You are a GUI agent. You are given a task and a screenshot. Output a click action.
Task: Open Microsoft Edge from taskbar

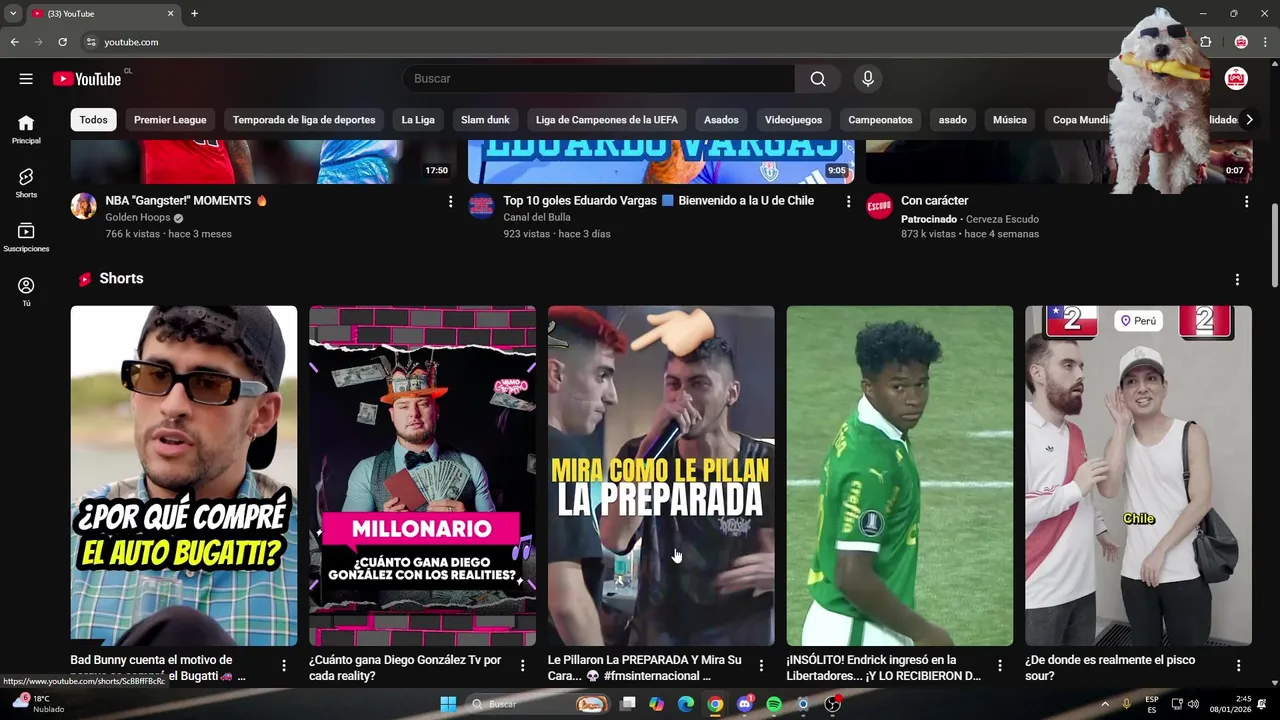click(686, 704)
